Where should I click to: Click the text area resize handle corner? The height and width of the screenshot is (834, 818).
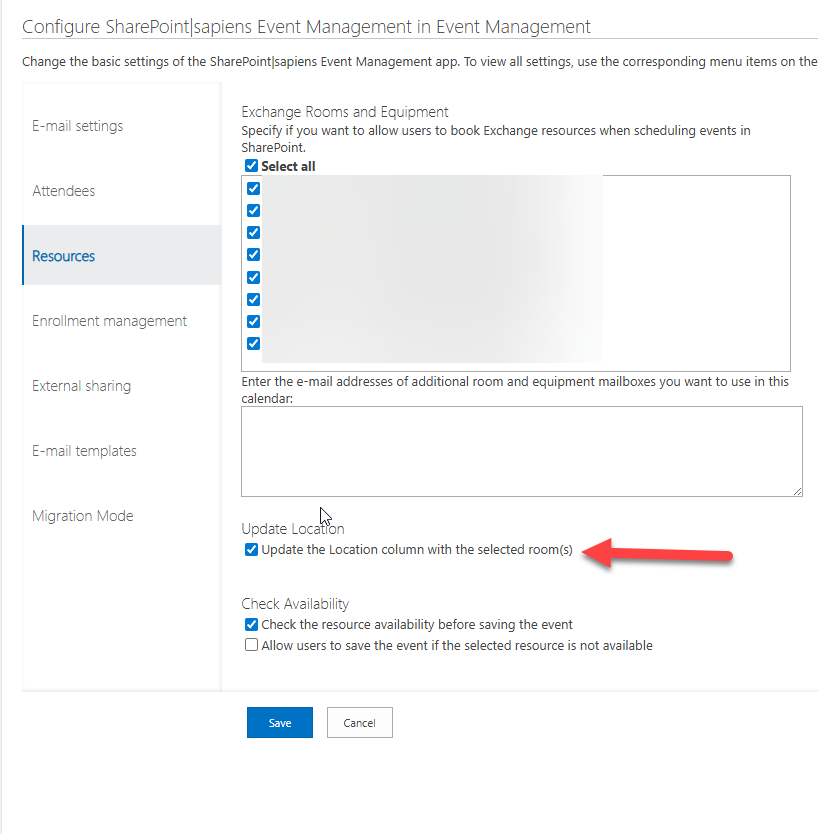coord(797,490)
